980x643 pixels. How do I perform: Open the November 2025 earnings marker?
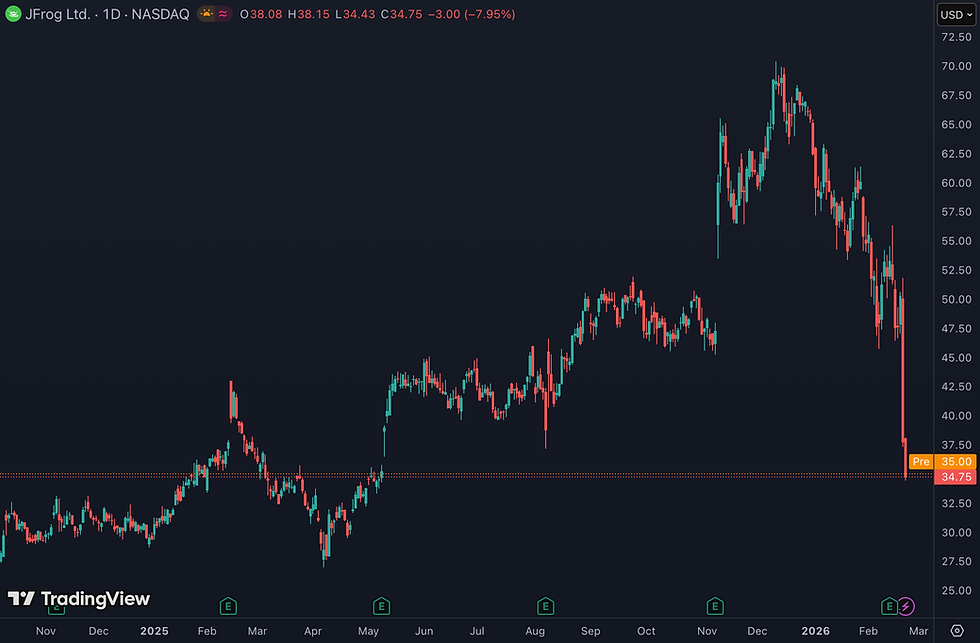pos(715,606)
